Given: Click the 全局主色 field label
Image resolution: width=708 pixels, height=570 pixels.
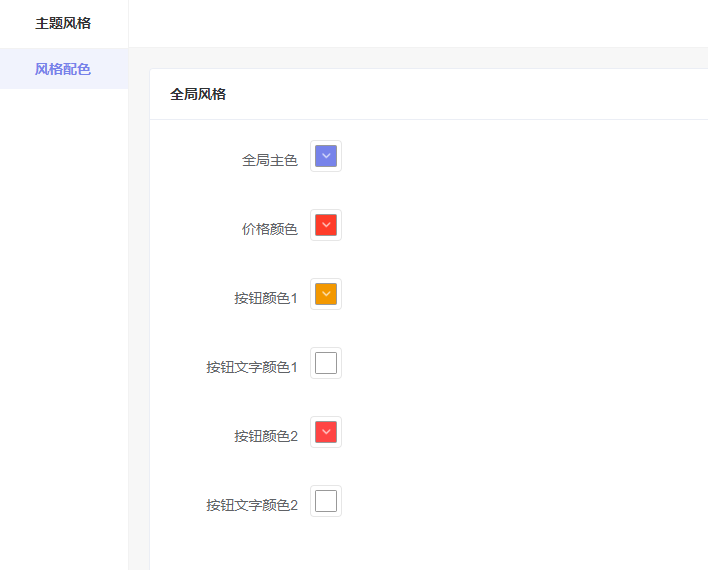Looking at the screenshot, I should pos(270,160).
